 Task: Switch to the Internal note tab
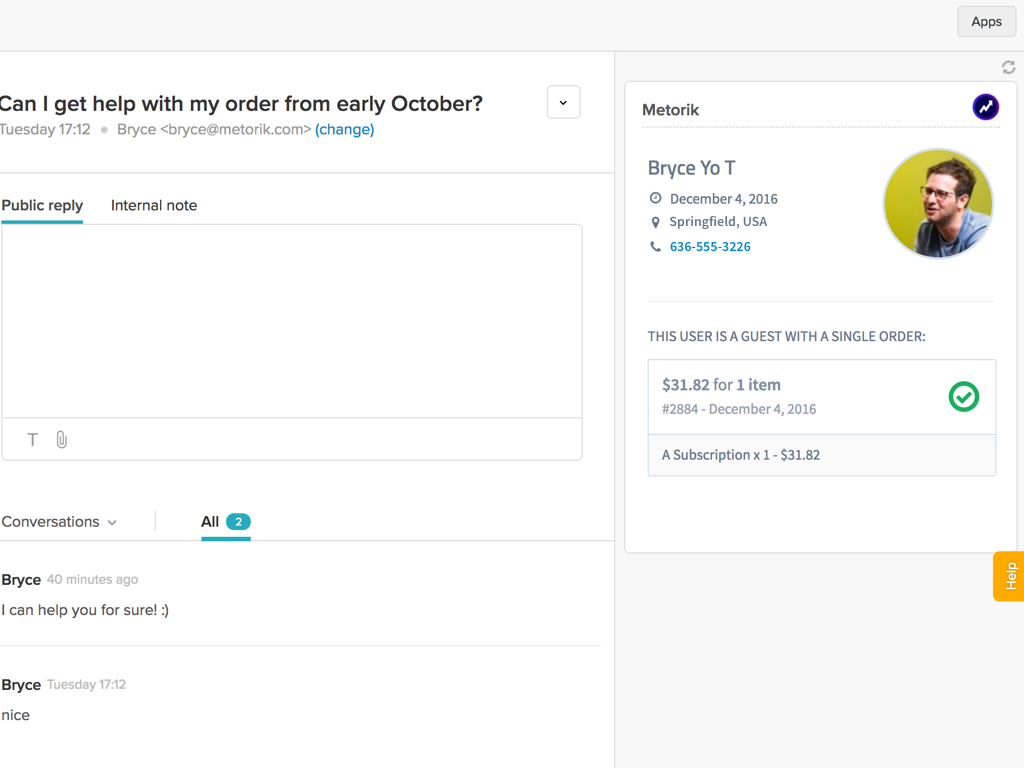click(x=154, y=205)
